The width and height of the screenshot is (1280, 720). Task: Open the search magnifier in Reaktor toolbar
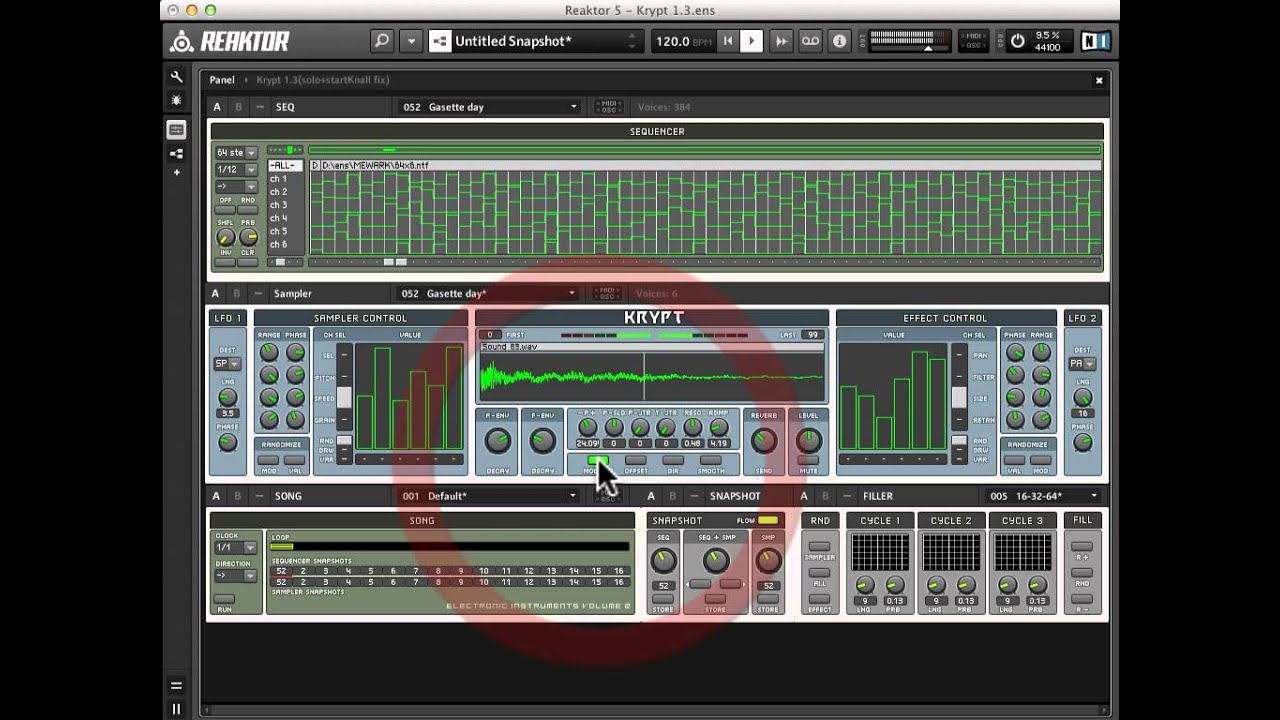[381, 41]
